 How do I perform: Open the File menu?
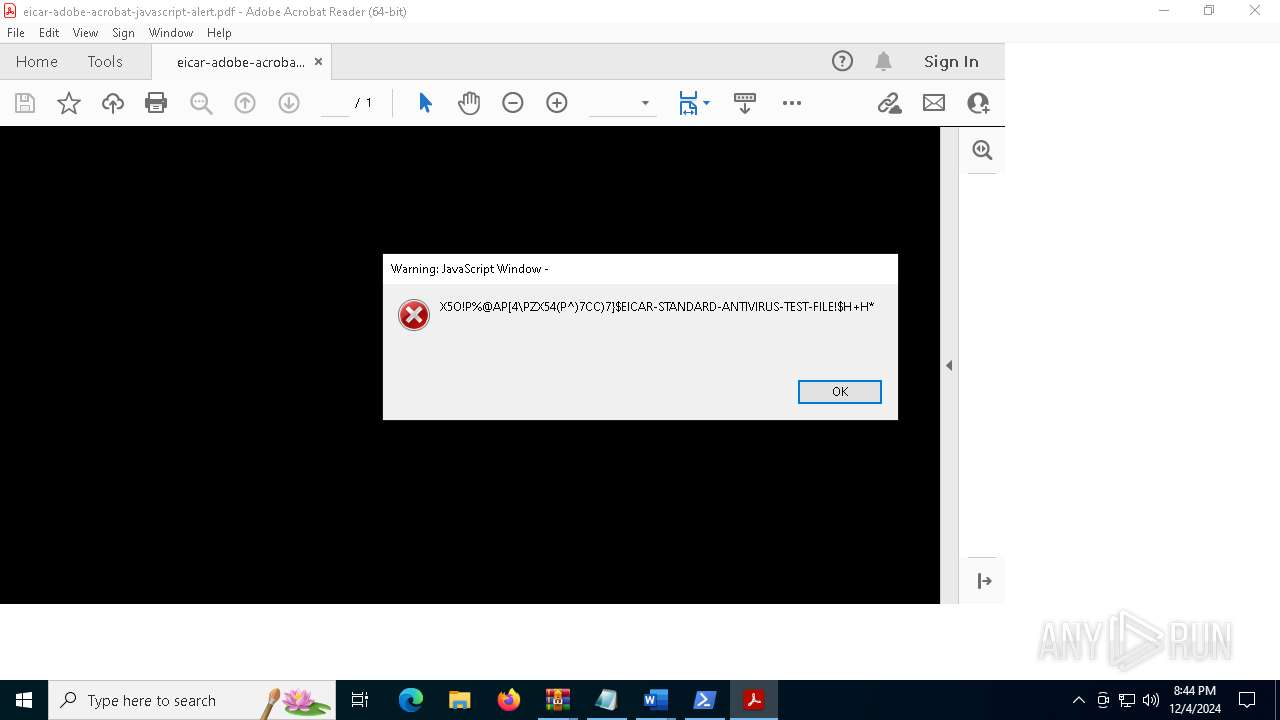tap(15, 33)
